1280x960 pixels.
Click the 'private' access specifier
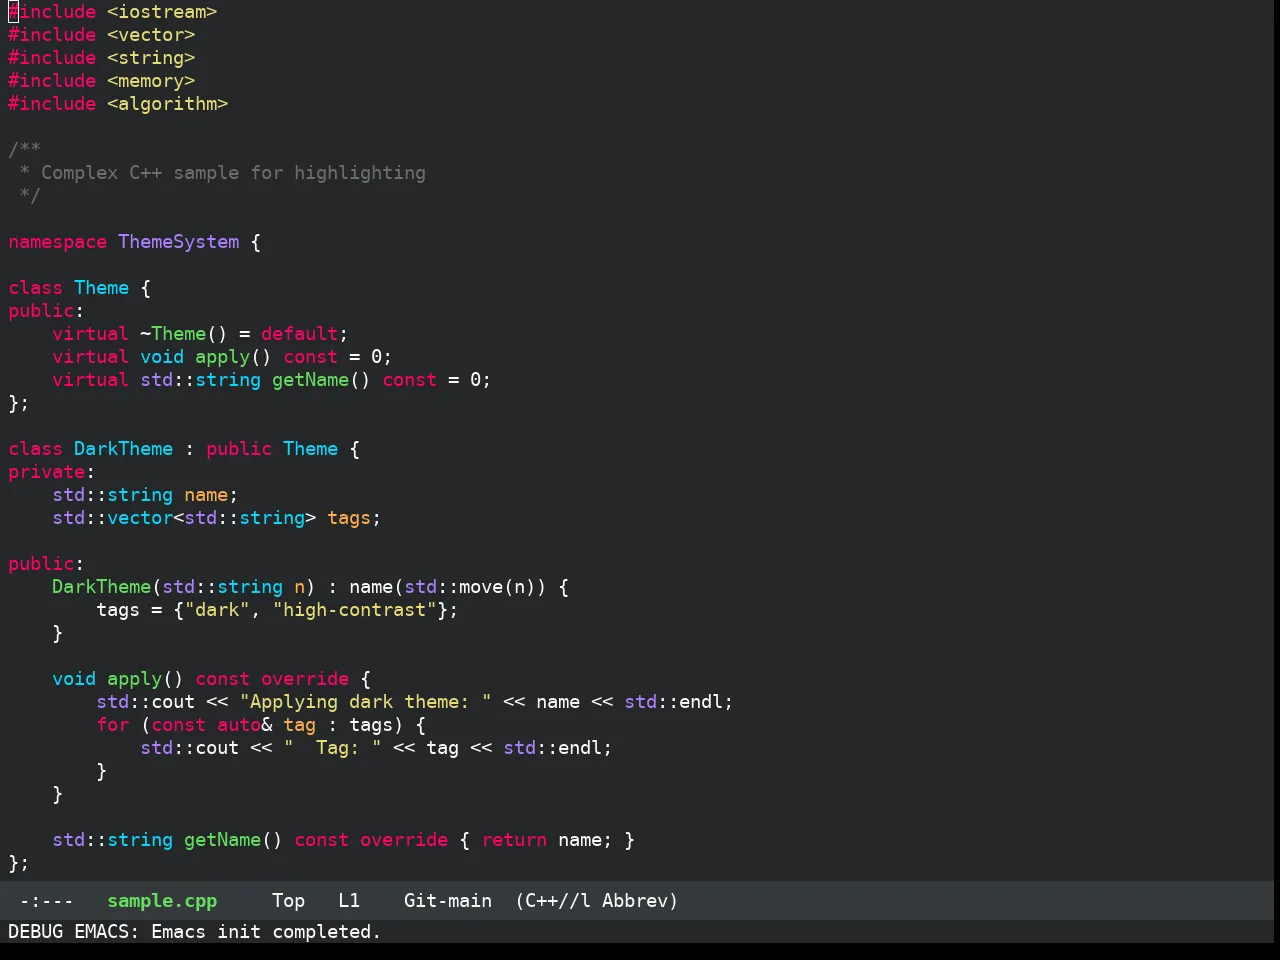point(46,472)
